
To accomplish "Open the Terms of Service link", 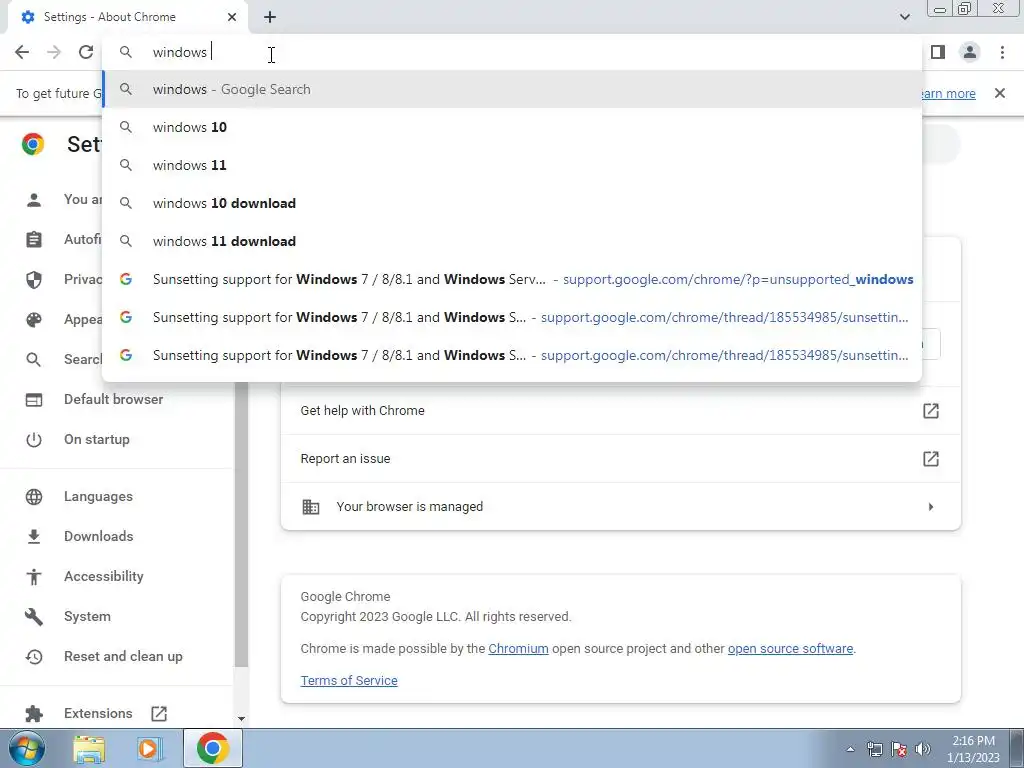I will coord(349,680).
